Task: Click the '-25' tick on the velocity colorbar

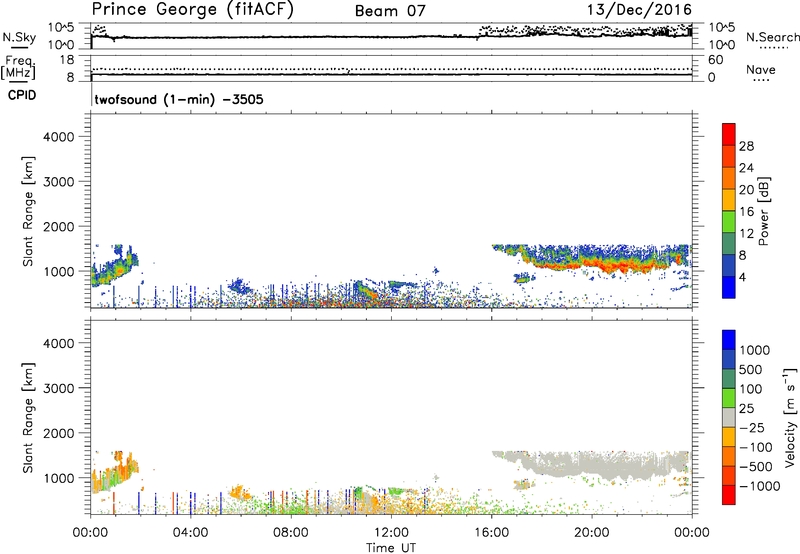Action: tap(751, 428)
